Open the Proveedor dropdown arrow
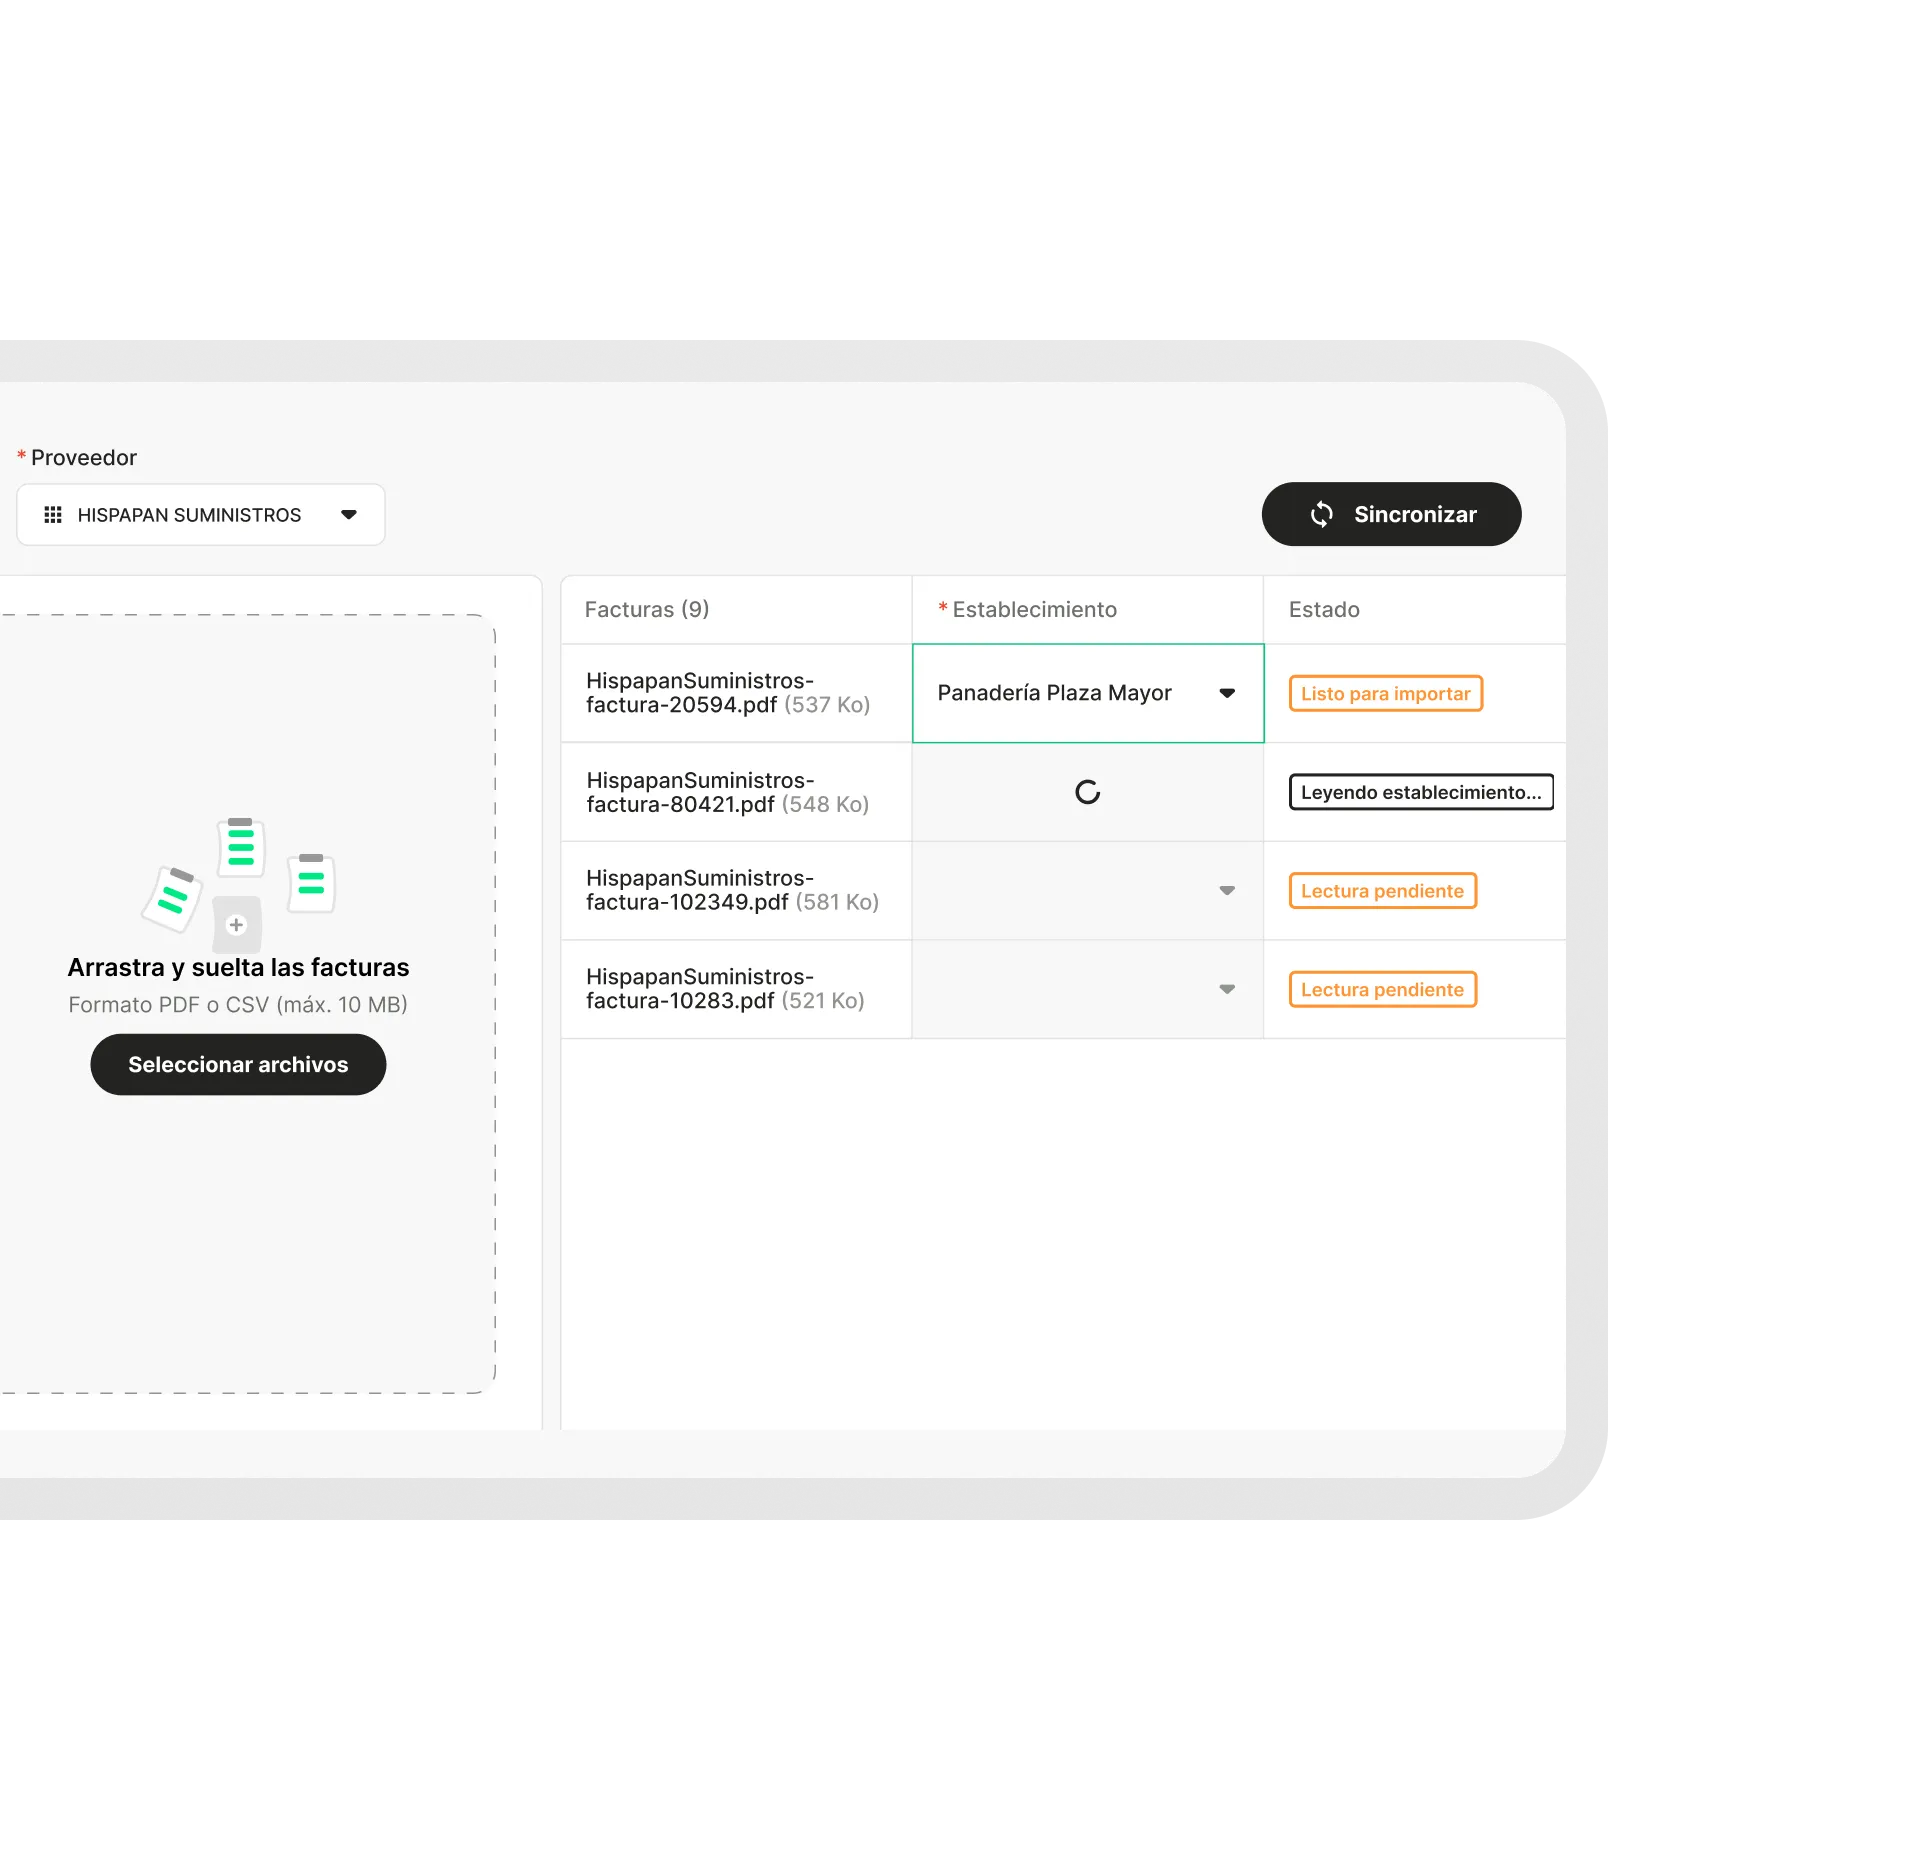Screen dimensions: 1920x1860 (x=349, y=515)
